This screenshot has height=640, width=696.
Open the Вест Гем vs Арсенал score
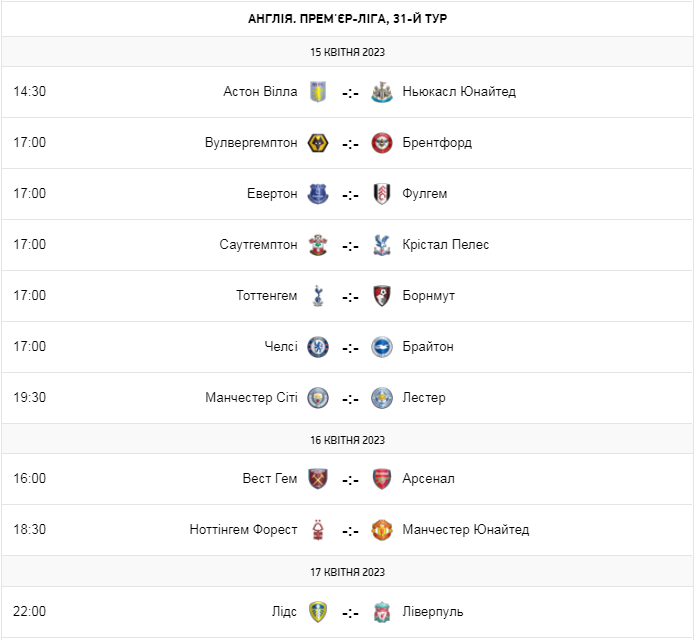pos(350,480)
